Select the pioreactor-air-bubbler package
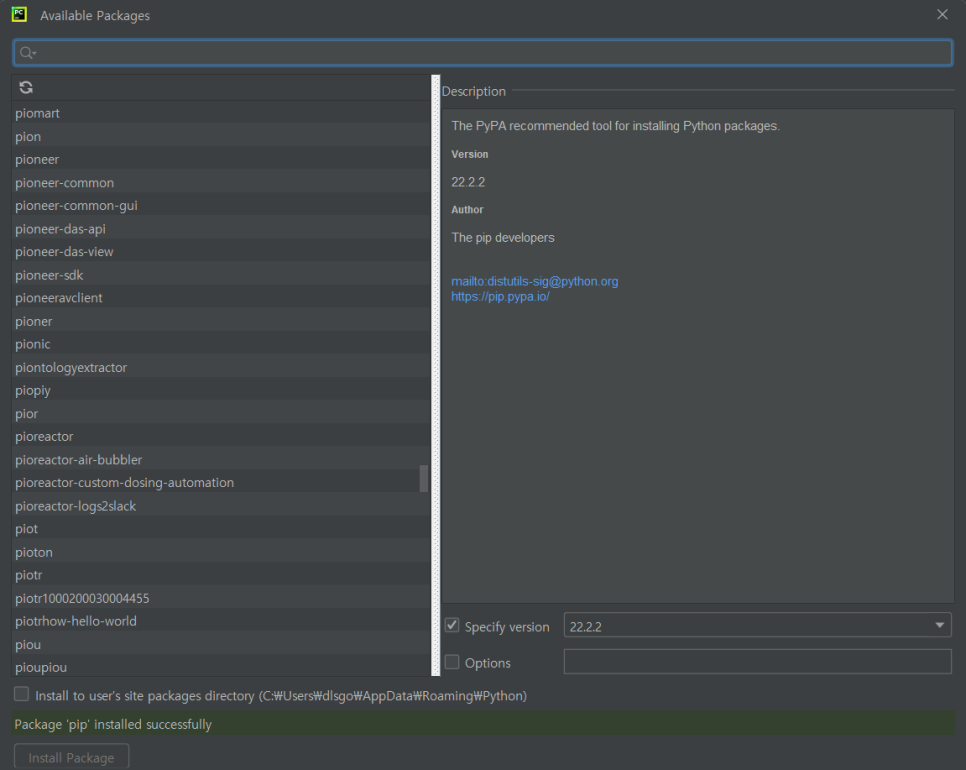Image resolution: width=966 pixels, height=770 pixels. click(x=221, y=460)
